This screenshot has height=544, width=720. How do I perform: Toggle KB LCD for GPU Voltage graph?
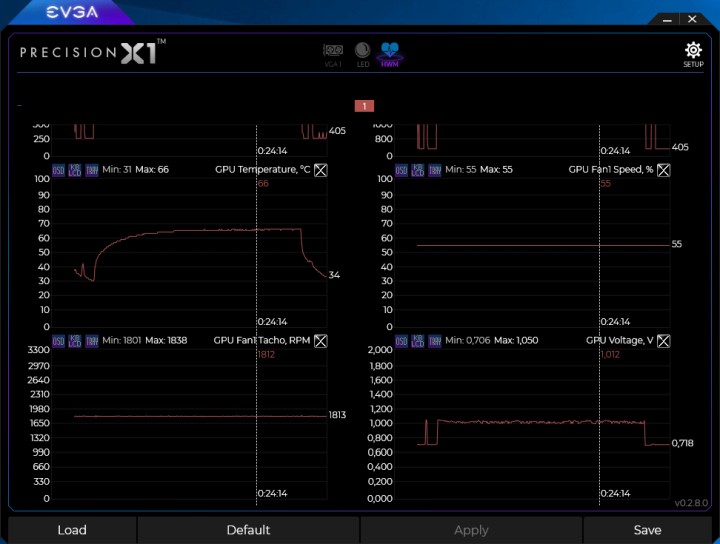[x=418, y=341]
